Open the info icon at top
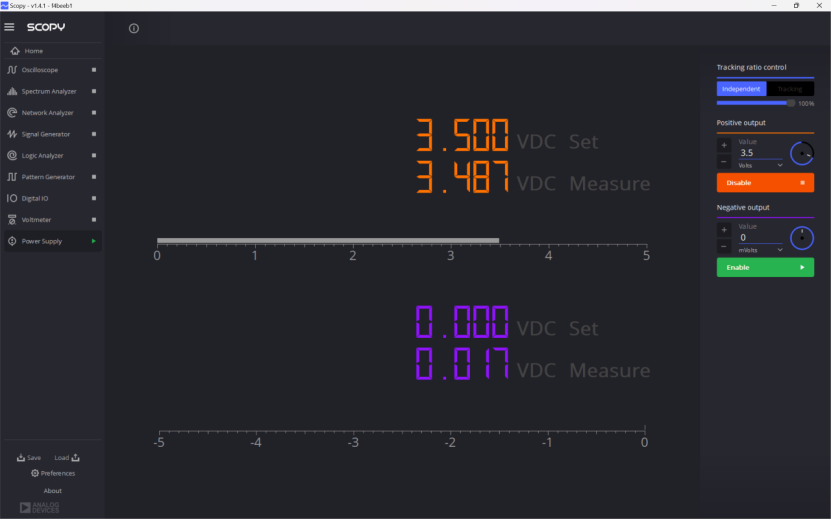Screen dimensions: 831x520 tap(134, 29)
